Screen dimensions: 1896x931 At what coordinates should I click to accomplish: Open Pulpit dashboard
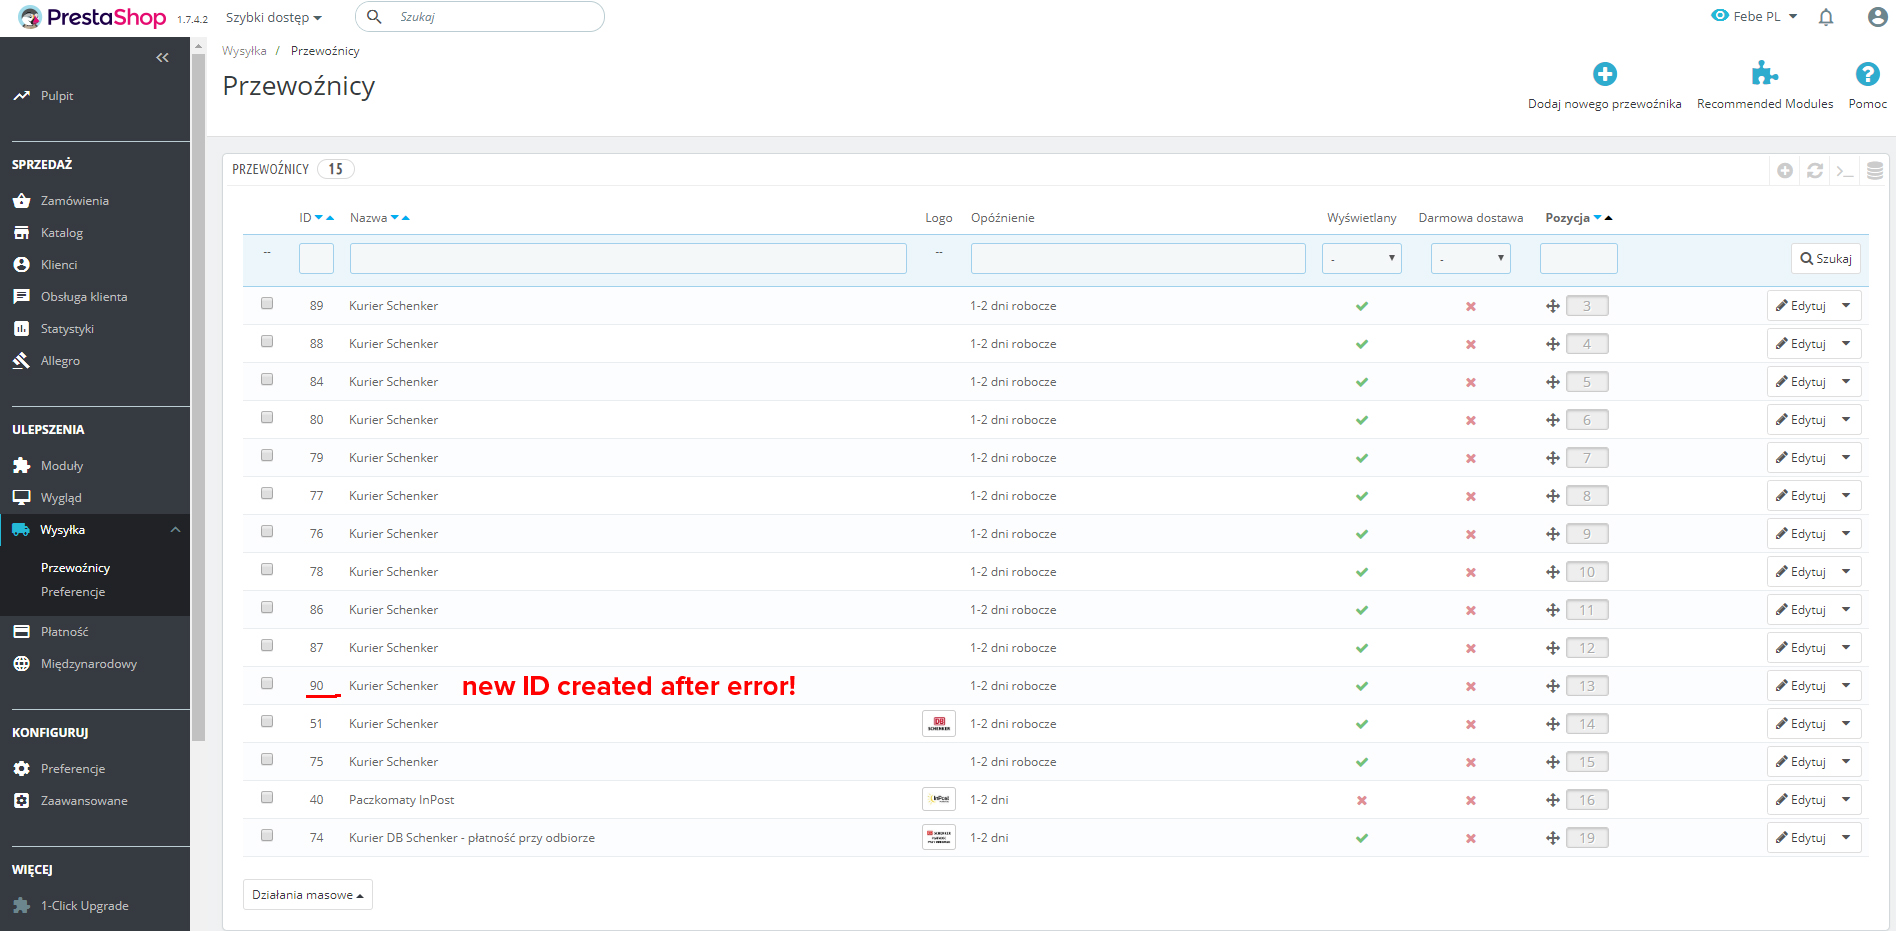coord(57,96)
